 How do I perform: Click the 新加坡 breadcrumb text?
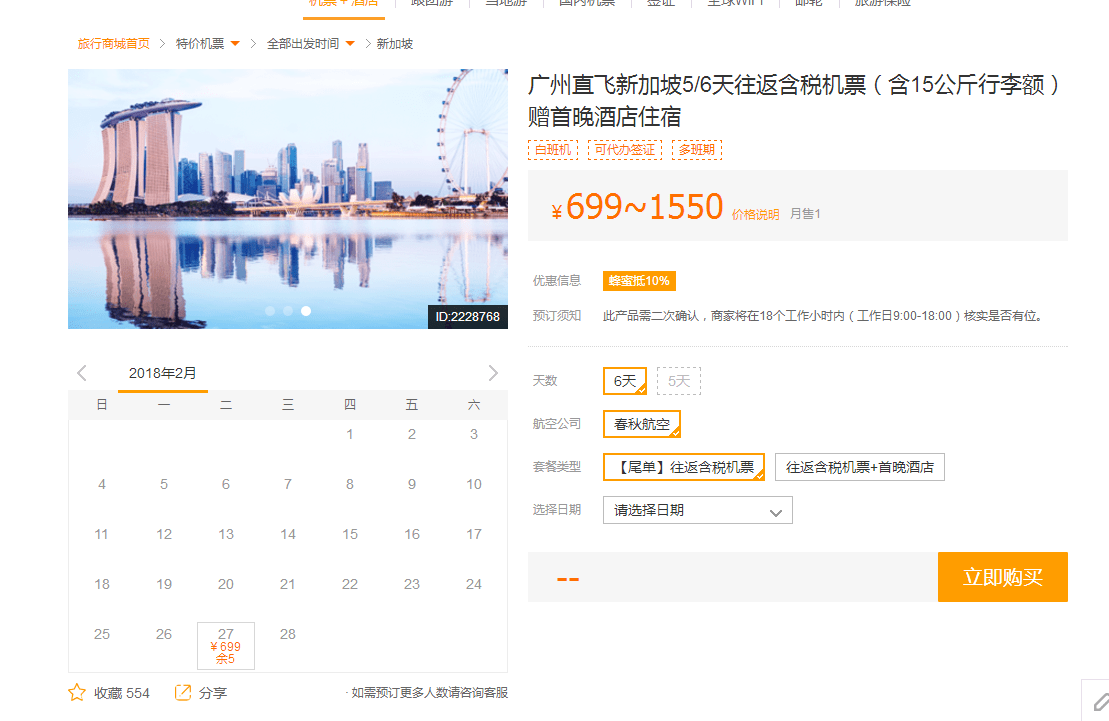pos(395,44)
